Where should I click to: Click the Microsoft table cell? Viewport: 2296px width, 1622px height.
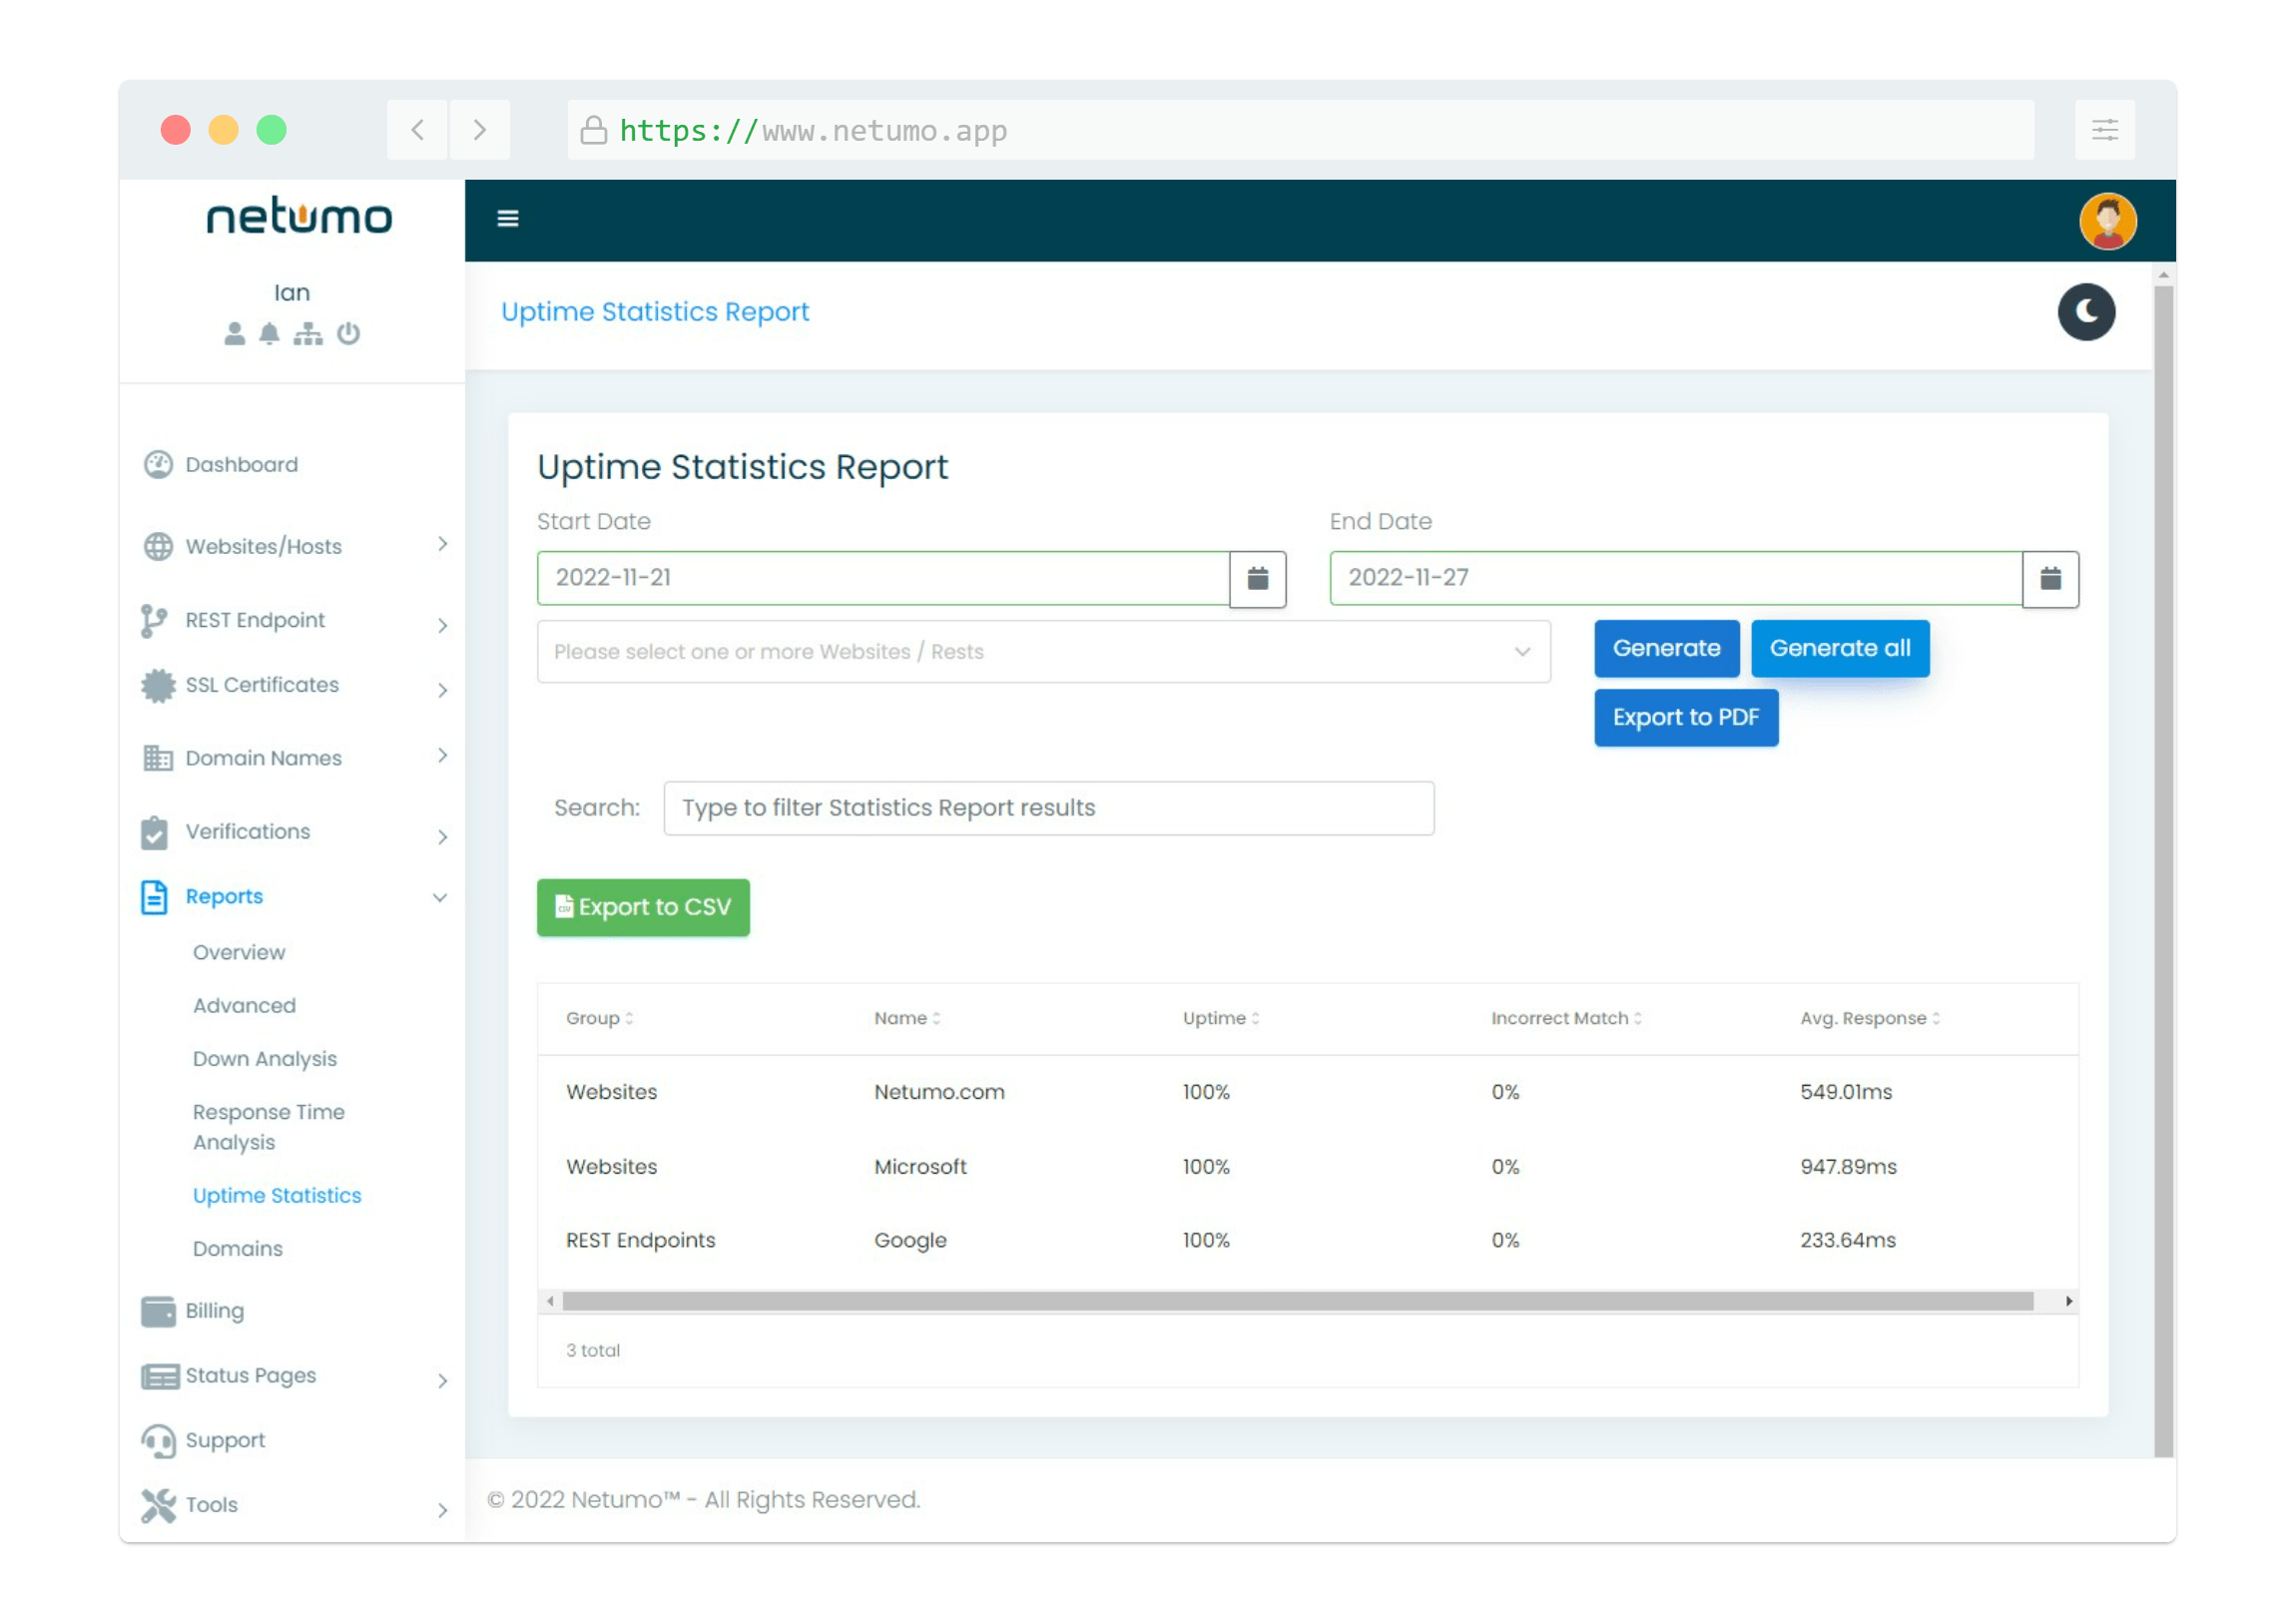pyautogui.click(x=920, y=1168)
